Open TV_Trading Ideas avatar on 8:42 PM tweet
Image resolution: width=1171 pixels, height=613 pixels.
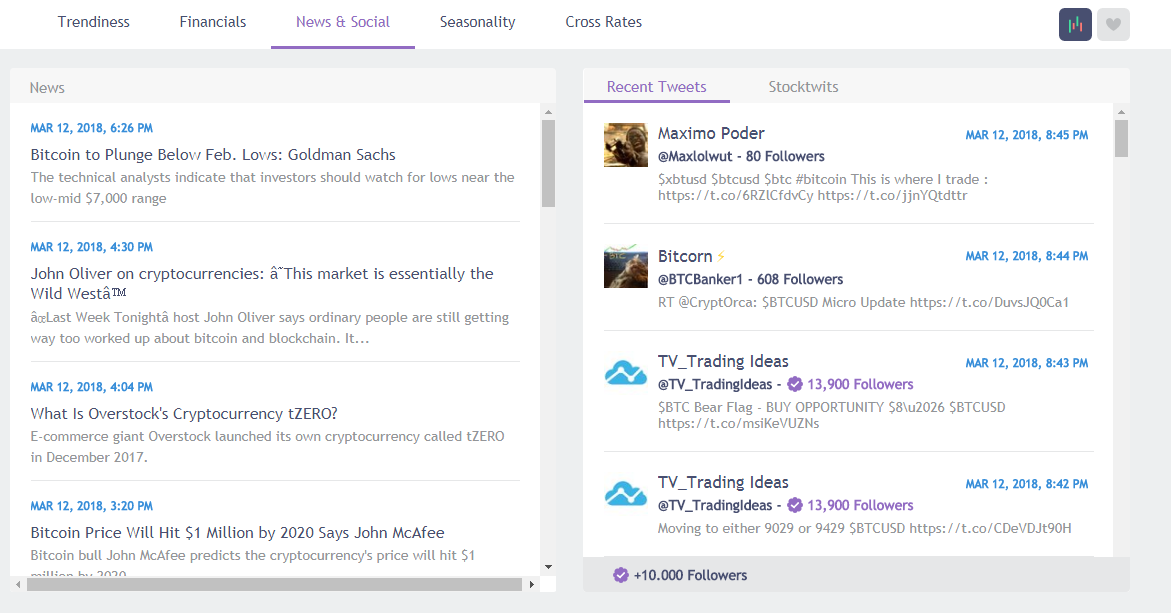625,494
